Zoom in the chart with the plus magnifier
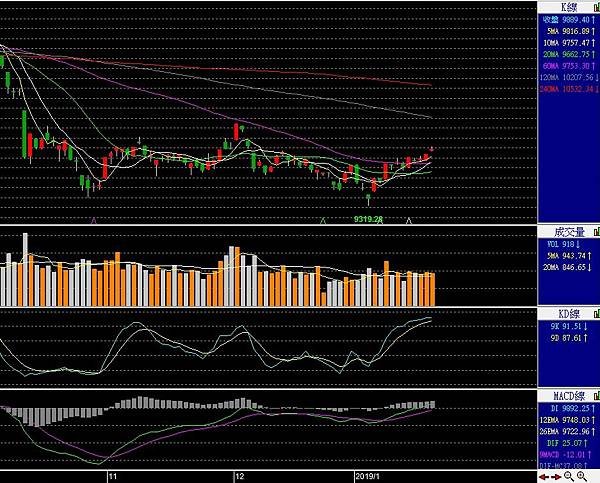Viewport: 600px width, 483px height. [582, 476]
